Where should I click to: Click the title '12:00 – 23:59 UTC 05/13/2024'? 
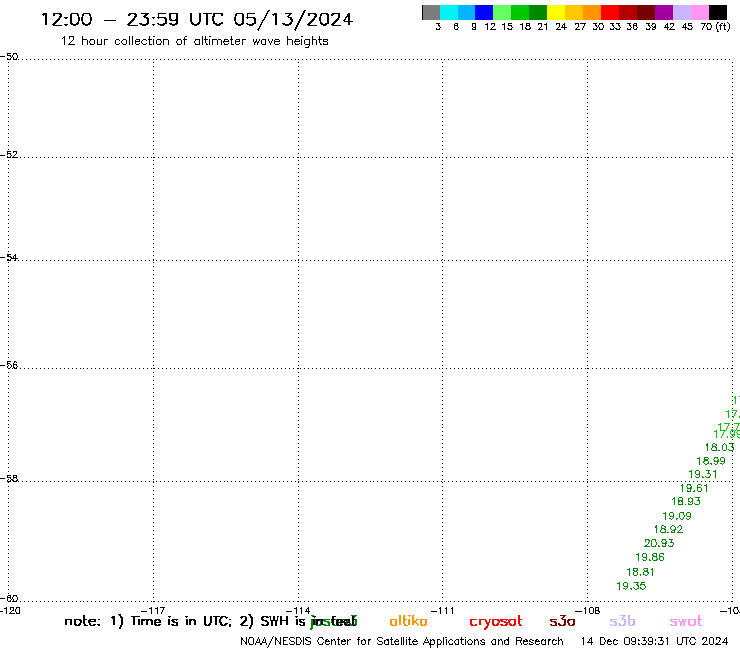(197, 20)
